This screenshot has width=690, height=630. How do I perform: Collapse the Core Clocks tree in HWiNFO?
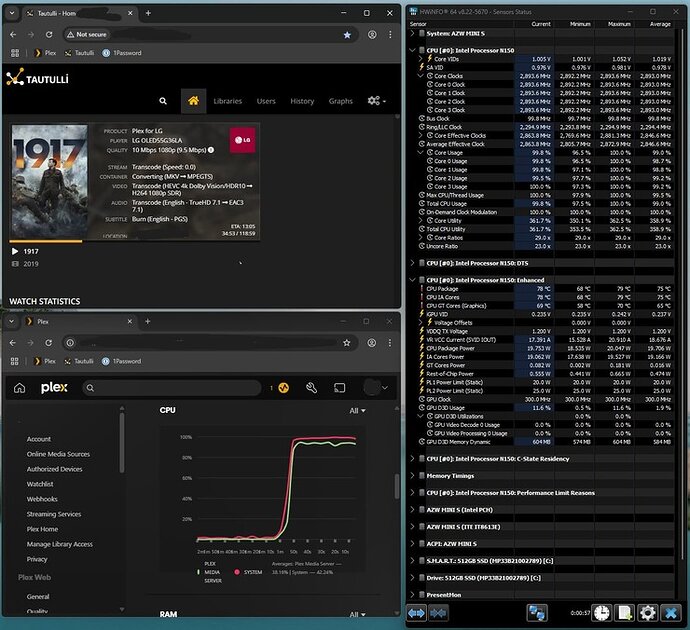421,76
